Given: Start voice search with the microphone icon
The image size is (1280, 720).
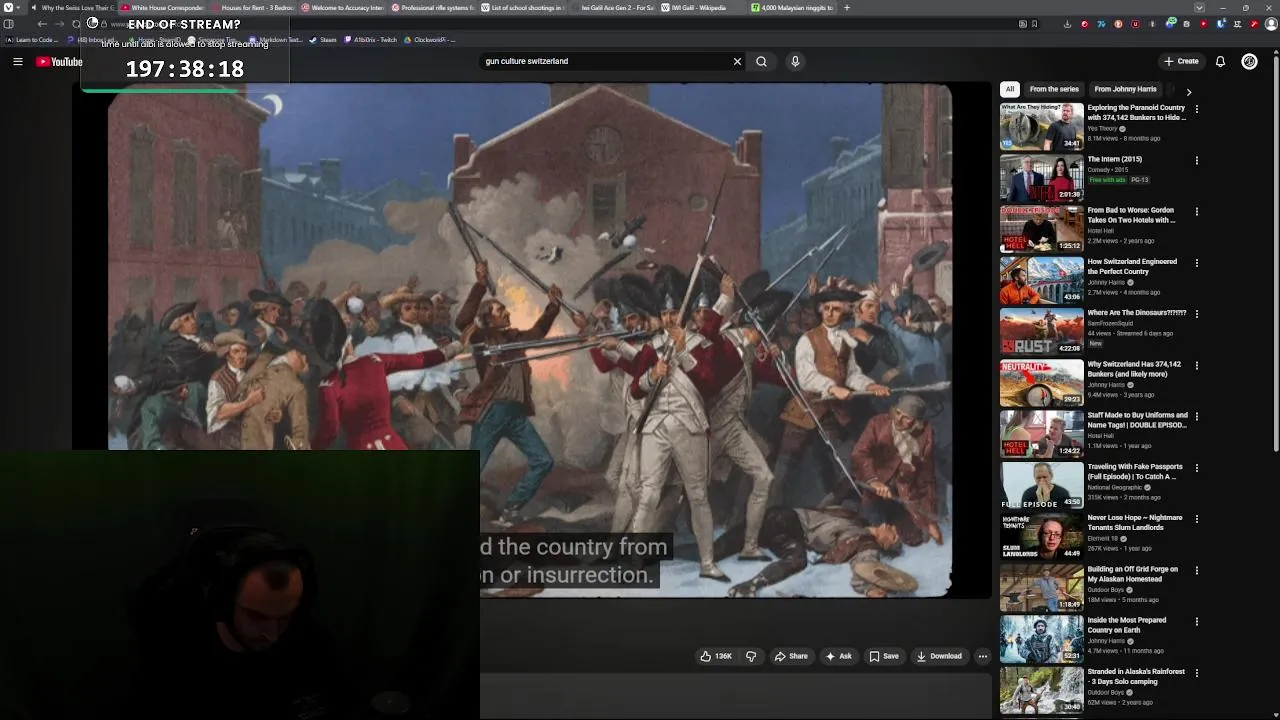Looking at the screenshot, I should tap(795, 61).
